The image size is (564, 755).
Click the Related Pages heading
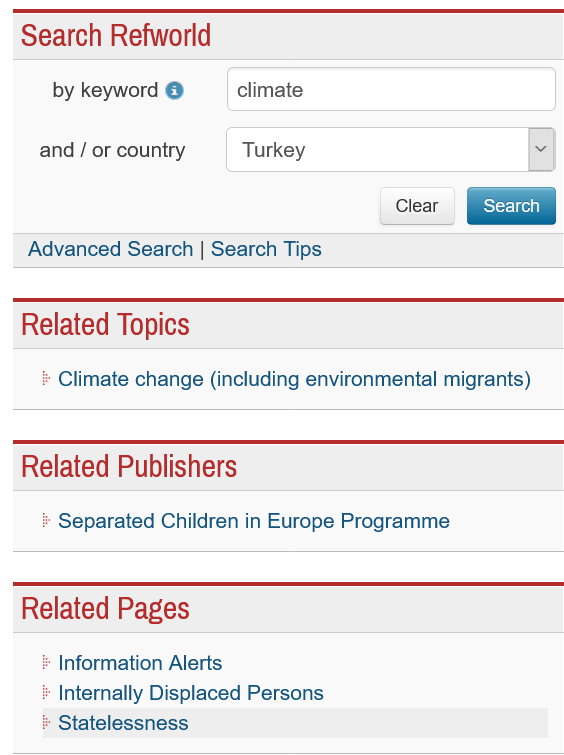tap(105, 609)
